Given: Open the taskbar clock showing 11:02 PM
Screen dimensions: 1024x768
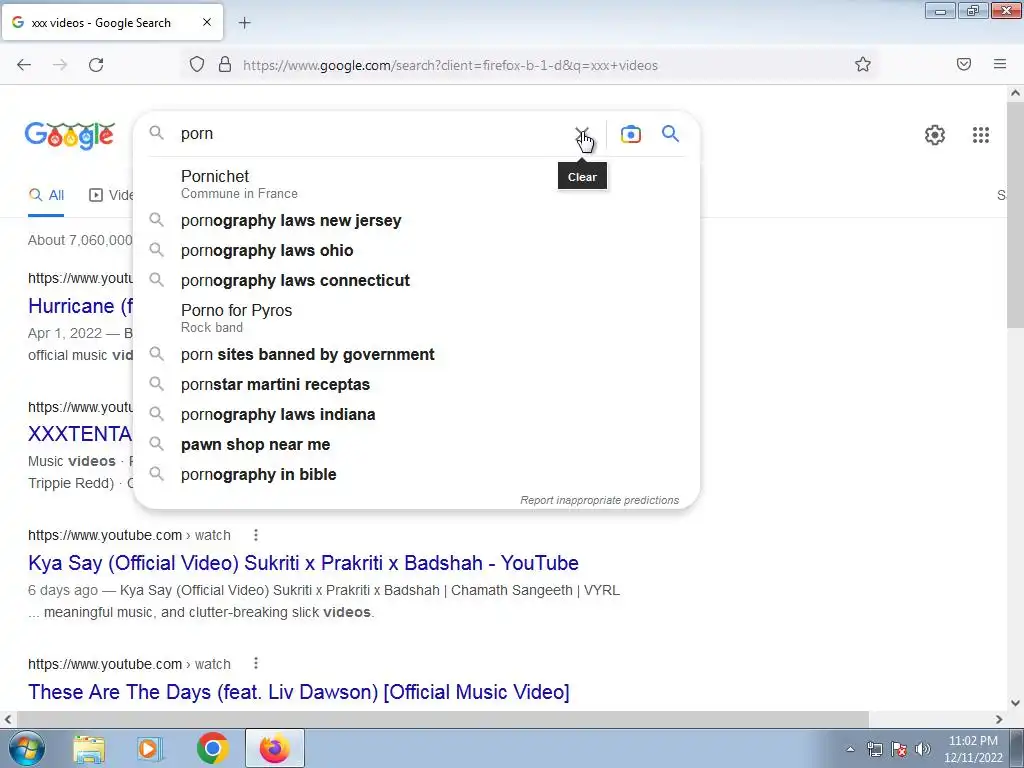Looking at the screenshot, I should (x=973, y=749).
